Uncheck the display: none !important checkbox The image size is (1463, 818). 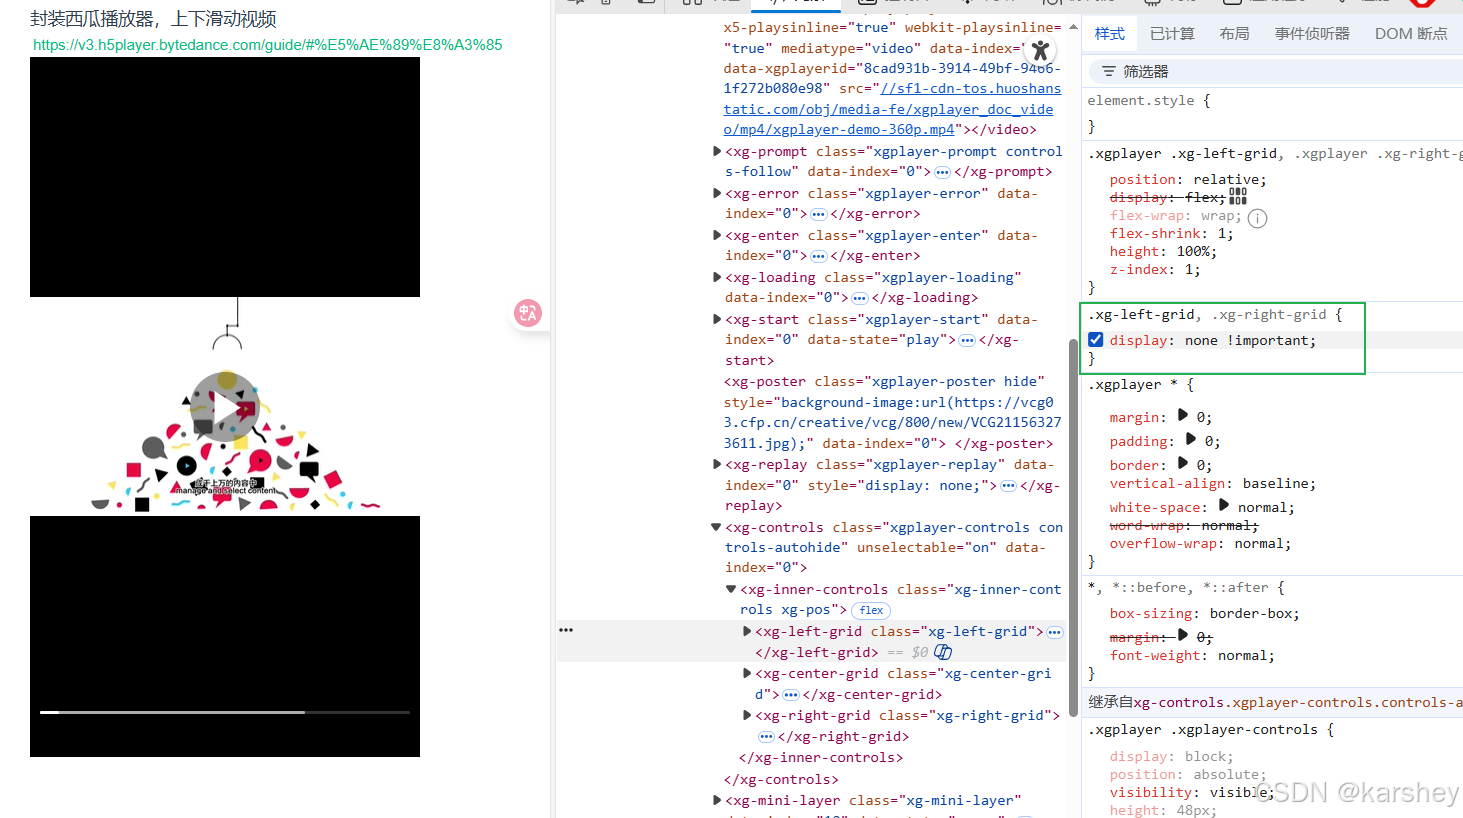click(x=1096, y=340)
